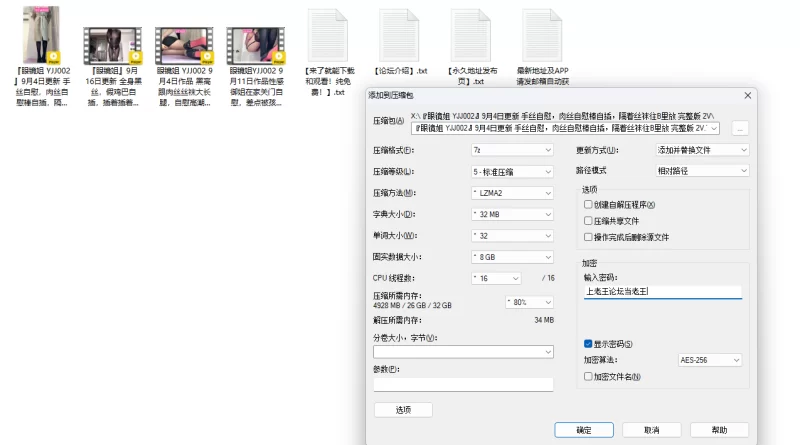Click the 确定 button
Screen dimensions: 800x445
point(584,430)
